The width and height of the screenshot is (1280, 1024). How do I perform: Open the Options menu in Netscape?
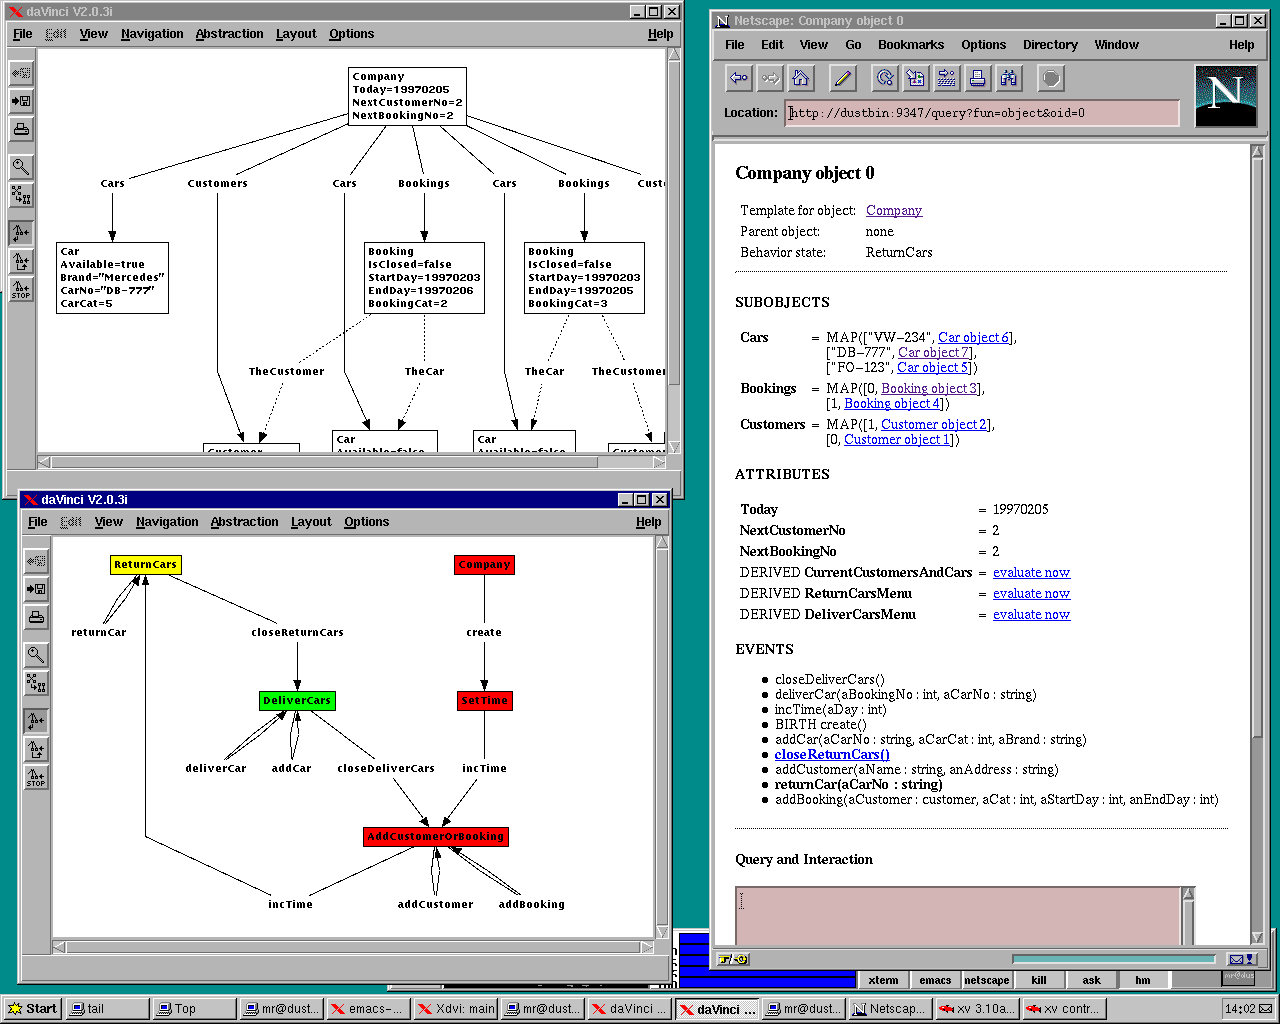(983, 45)
